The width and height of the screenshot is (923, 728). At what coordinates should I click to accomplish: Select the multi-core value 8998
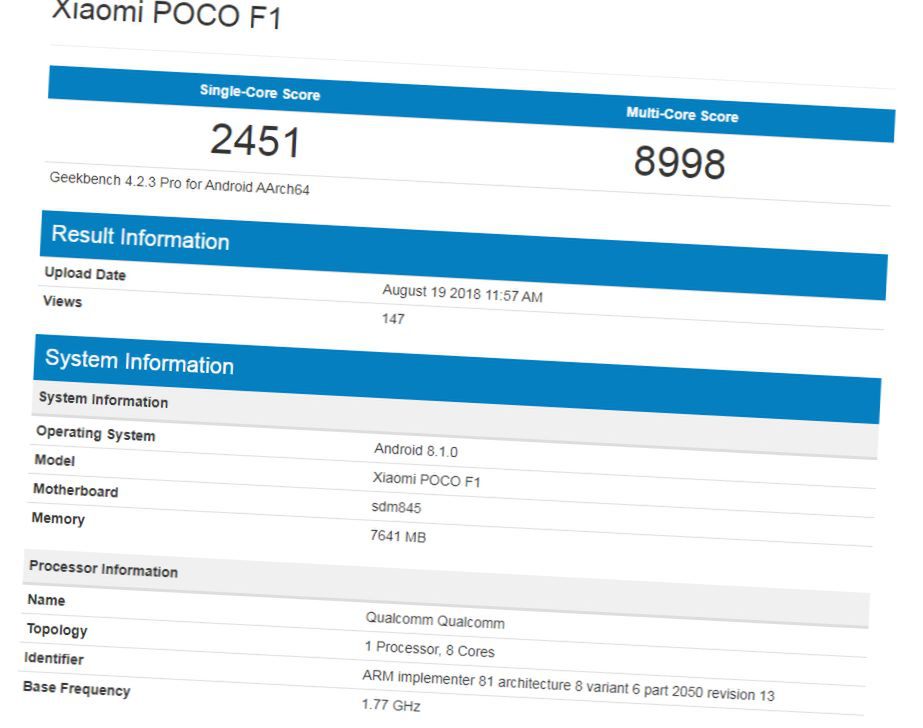679,162
